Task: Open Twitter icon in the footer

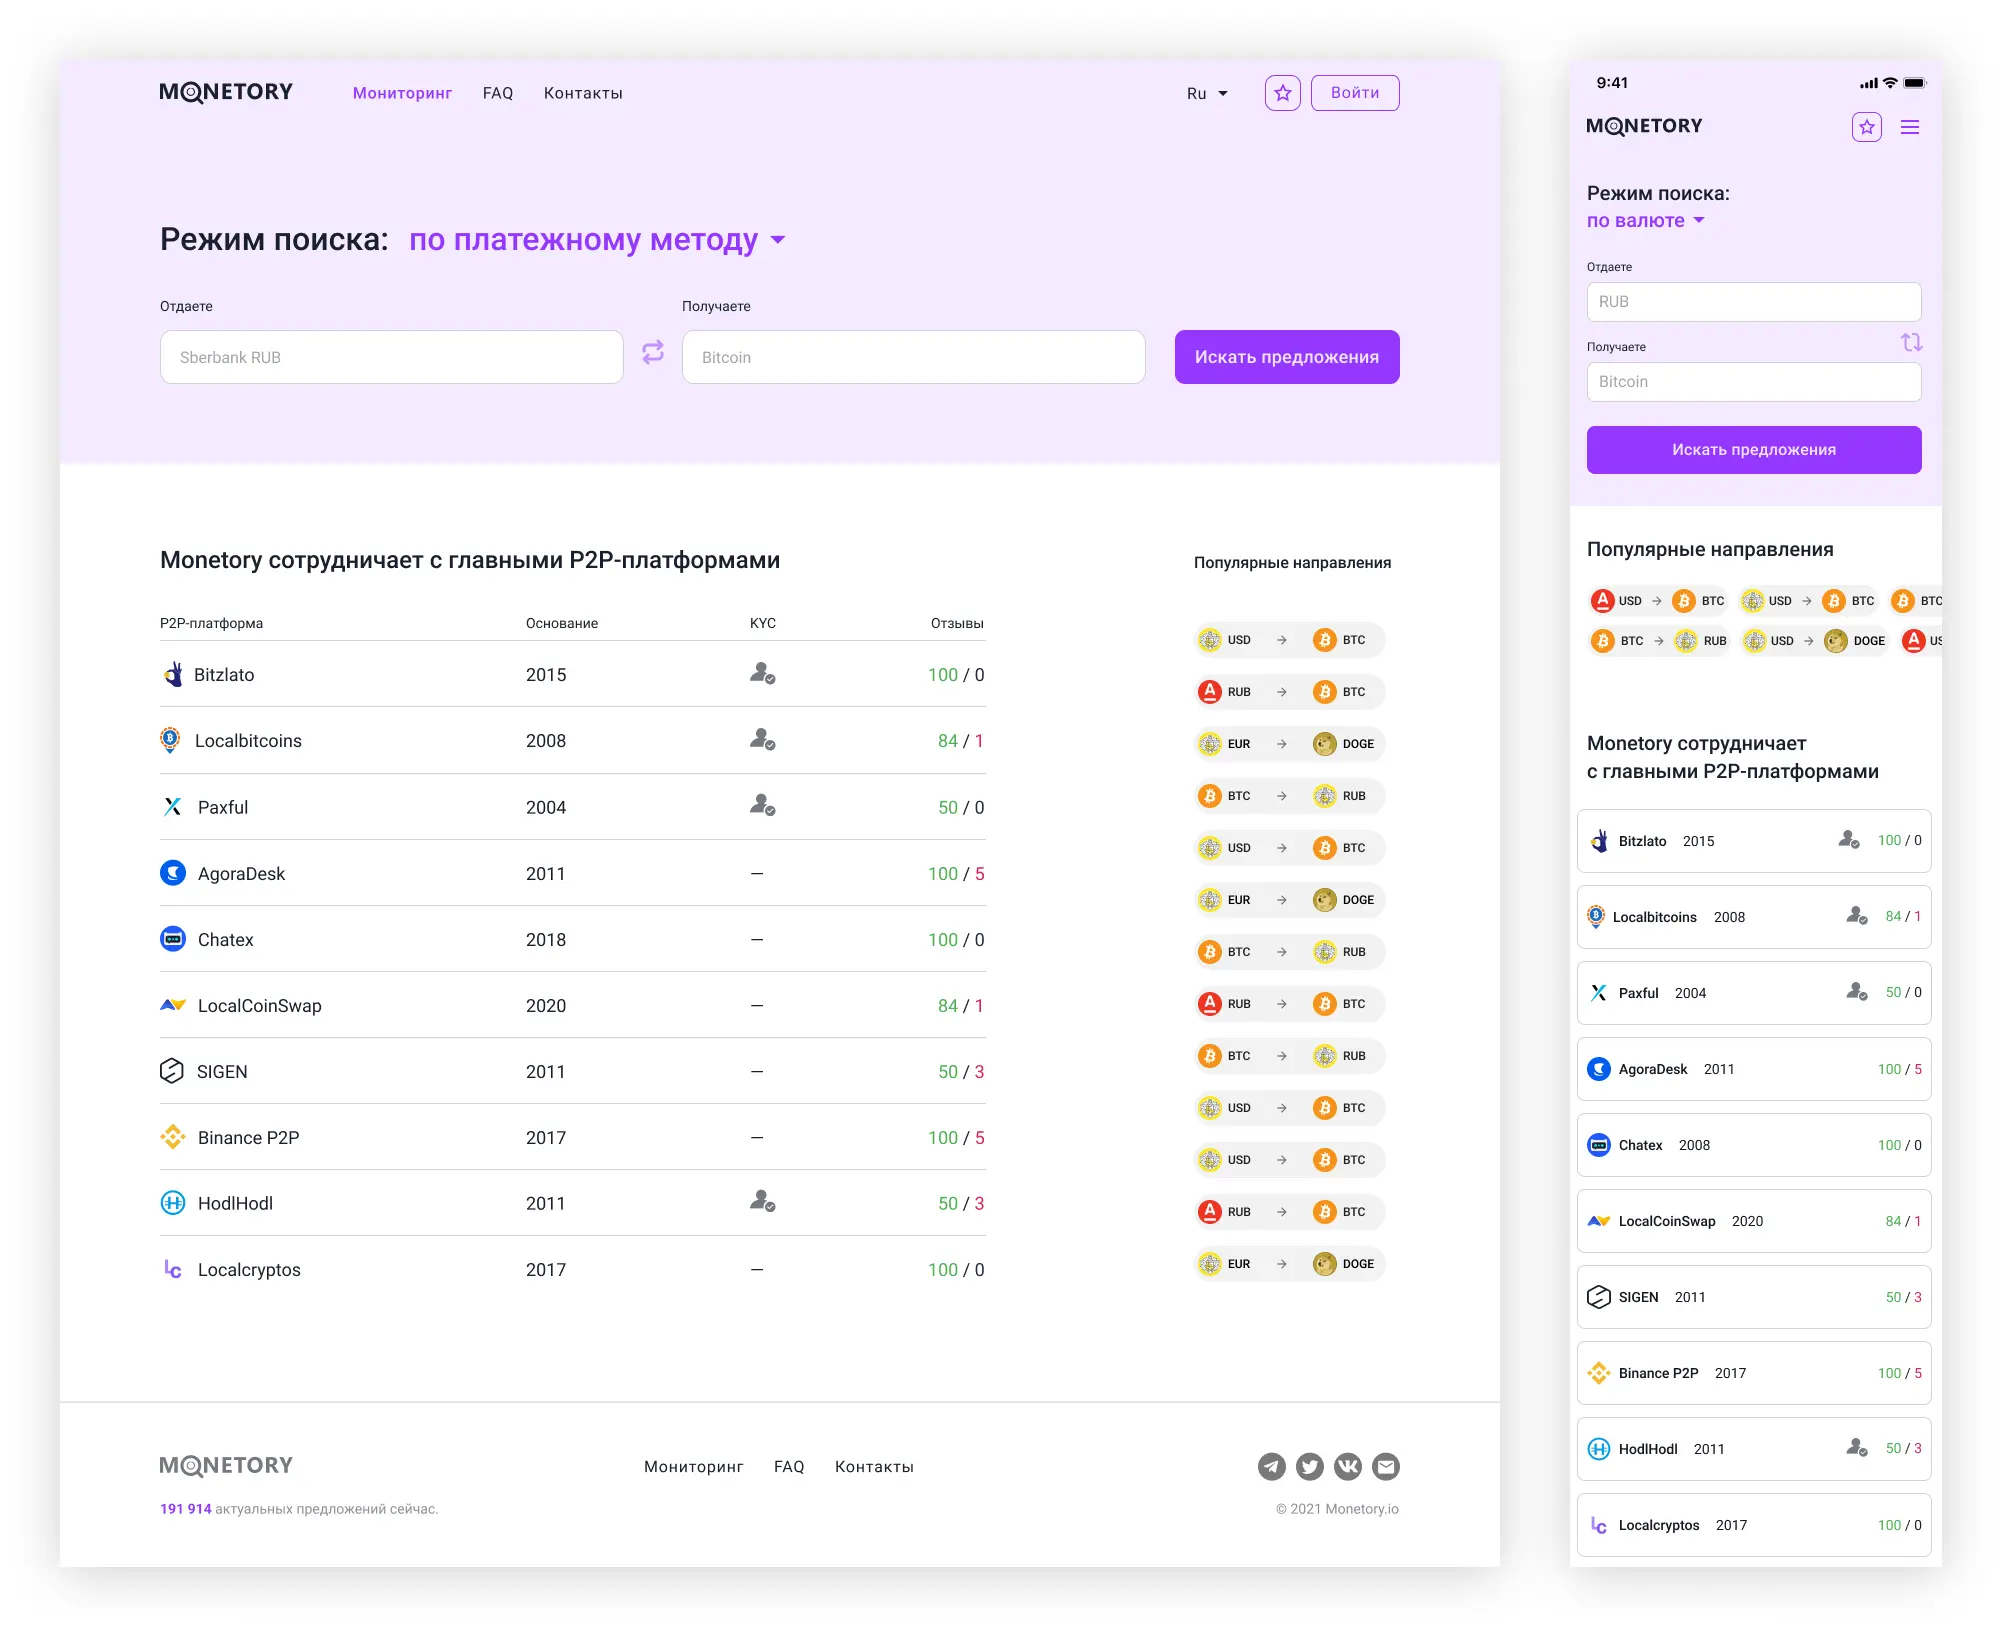Action: point(1309,1466)
